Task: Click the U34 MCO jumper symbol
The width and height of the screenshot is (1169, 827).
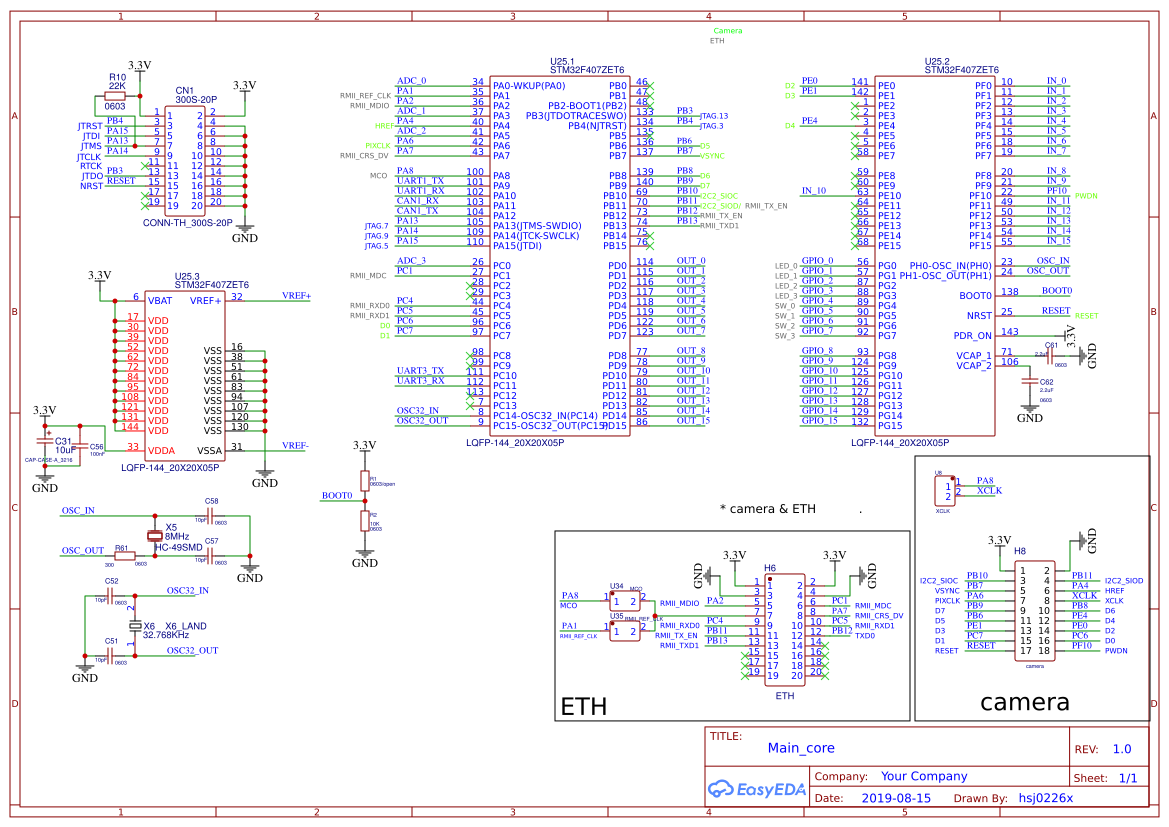Action: (624, 598)
